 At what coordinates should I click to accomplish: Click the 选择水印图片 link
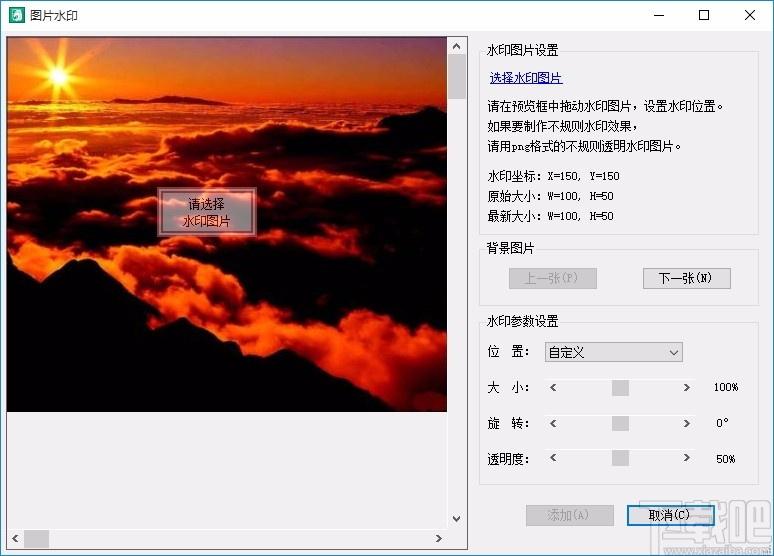[x=526, y=78]
